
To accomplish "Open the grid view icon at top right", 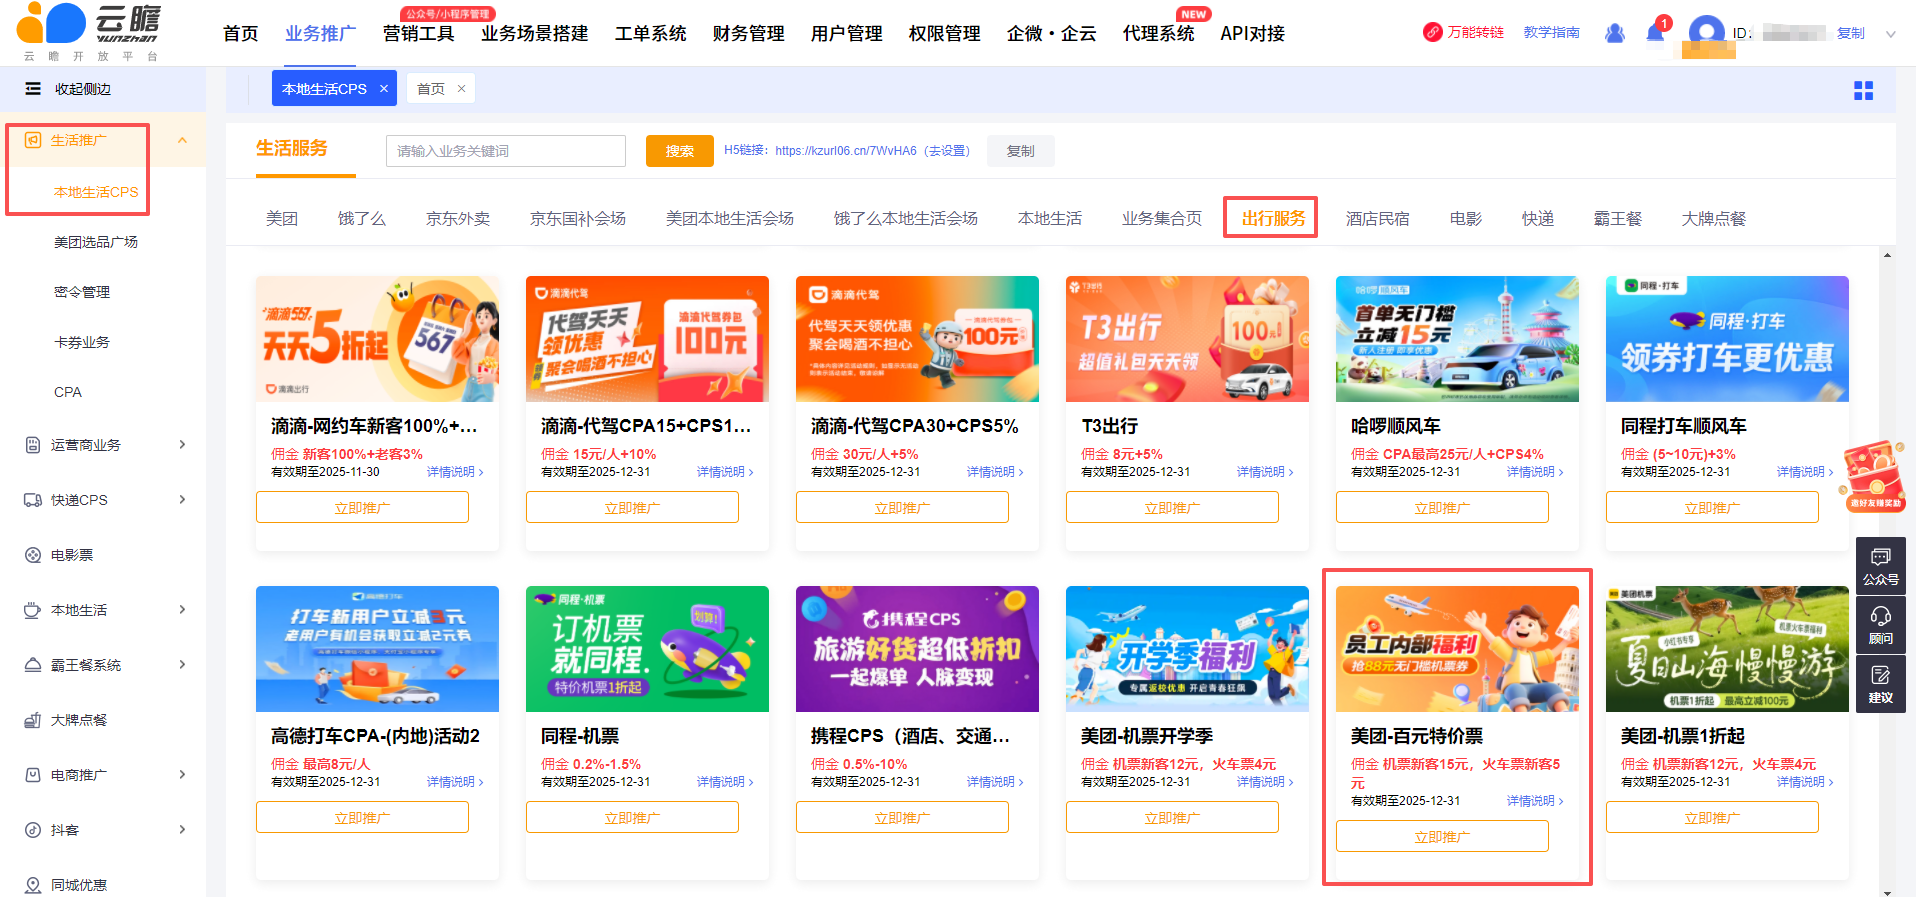I will pyautogui.click(x=1863, y=91).
